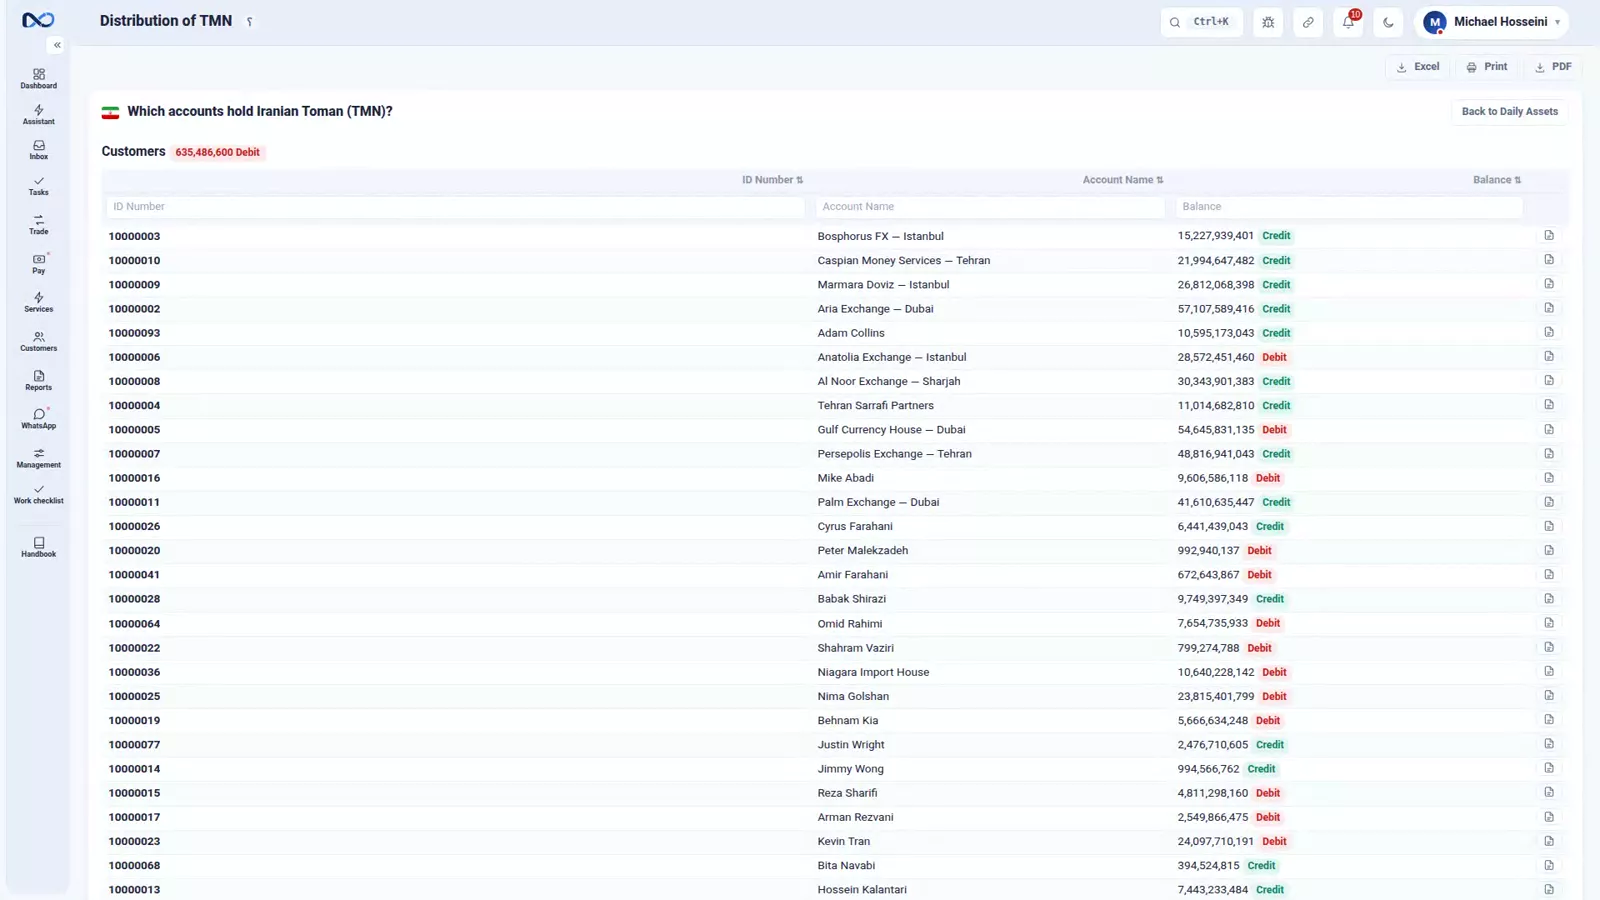Open Michael Hosseini user menu
Viewport: 1600px width, 900px height.
point(1491,22)
